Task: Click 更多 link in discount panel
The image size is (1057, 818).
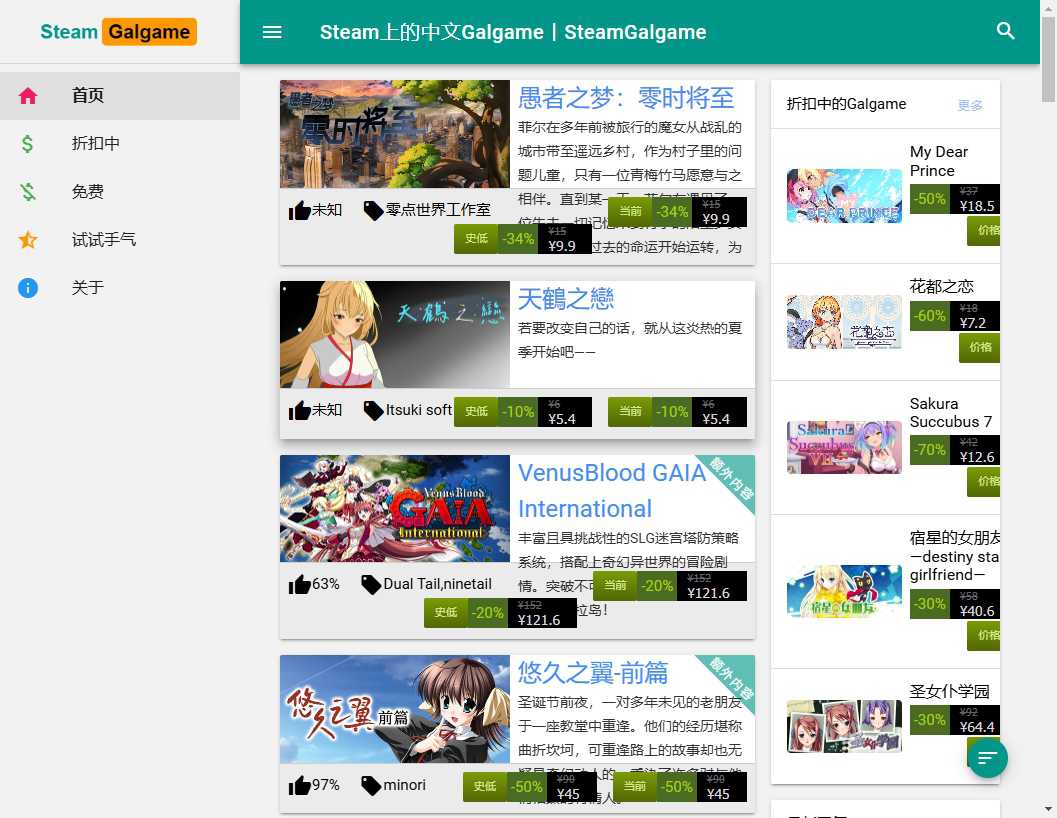Action: pyautogui.click(x=970, y=105)
